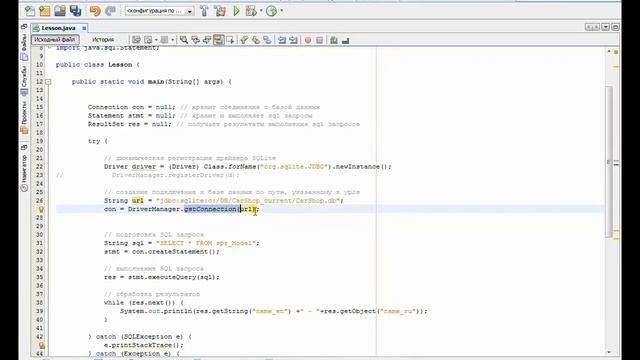
Task: Click the Shift Line Left icon
Action: point(282,40)
